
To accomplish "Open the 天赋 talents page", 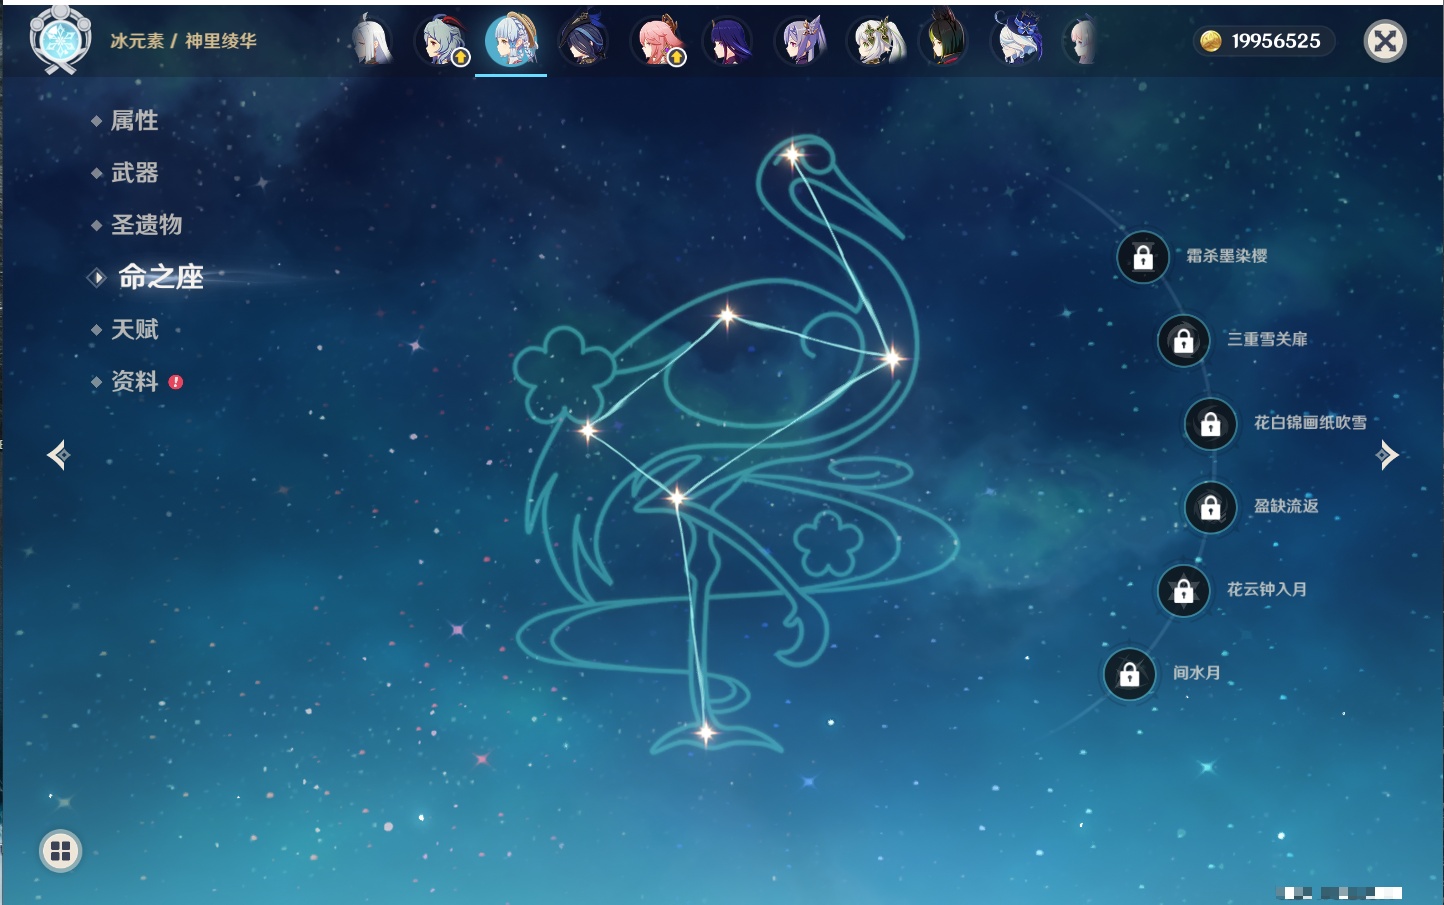I will pos(134,329).
